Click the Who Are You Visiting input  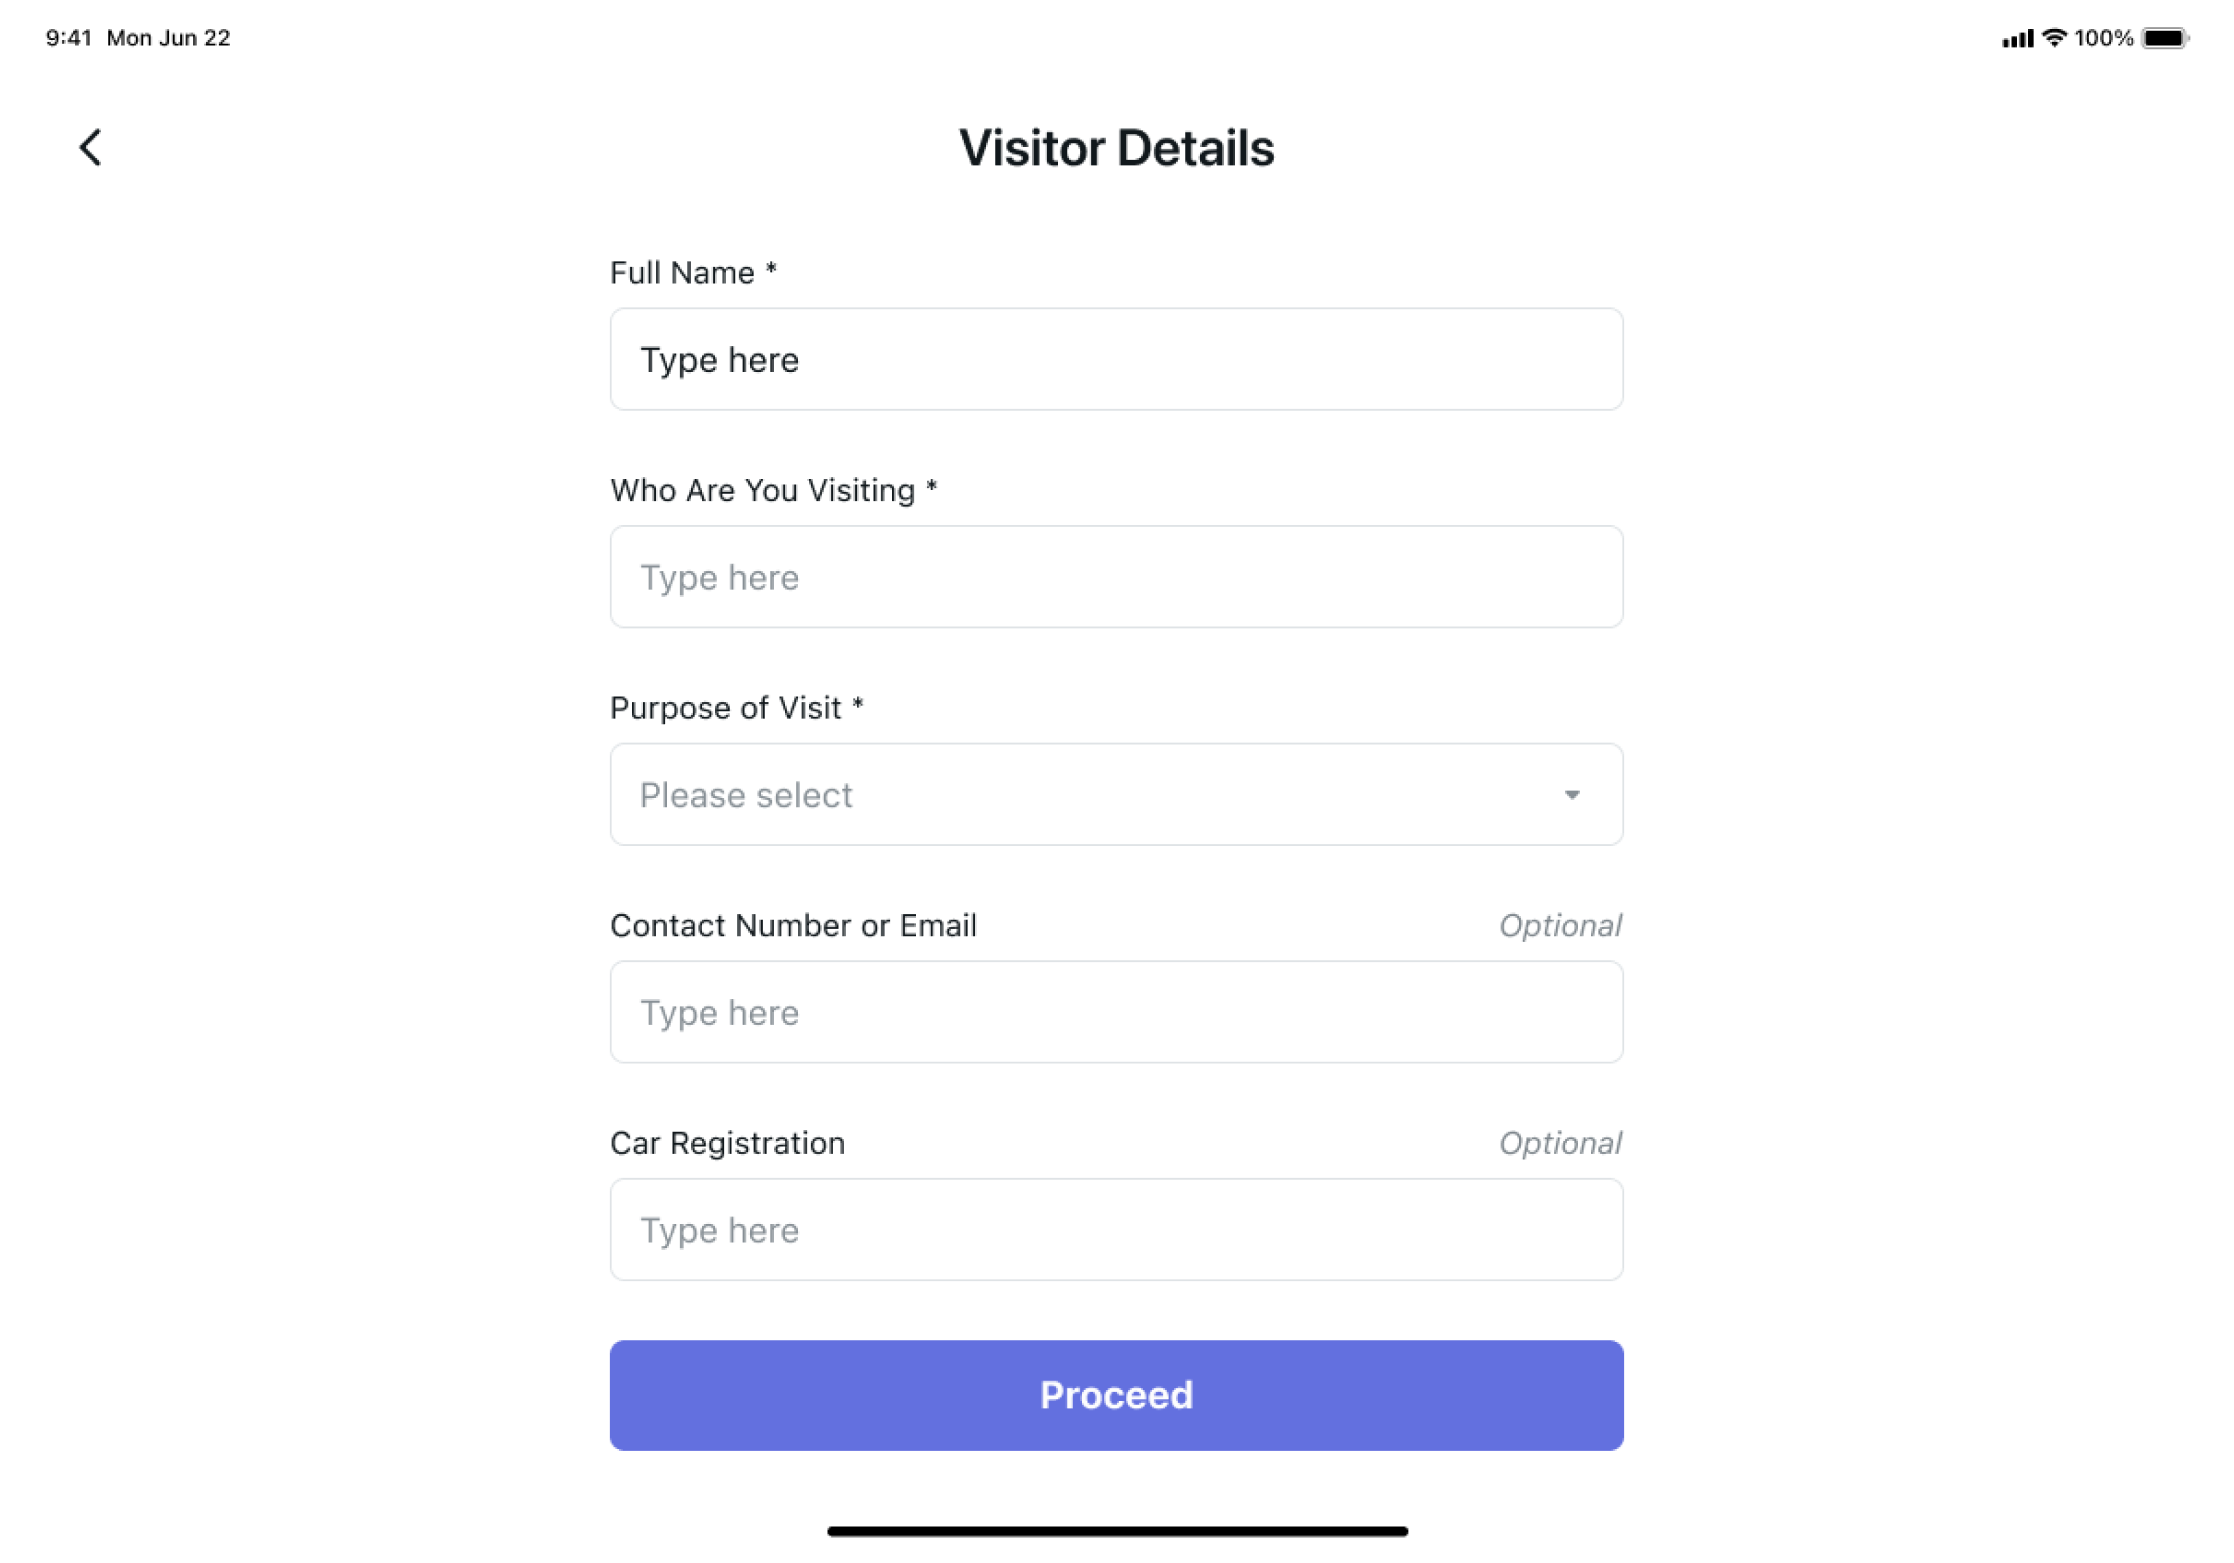coord(1116,577)
